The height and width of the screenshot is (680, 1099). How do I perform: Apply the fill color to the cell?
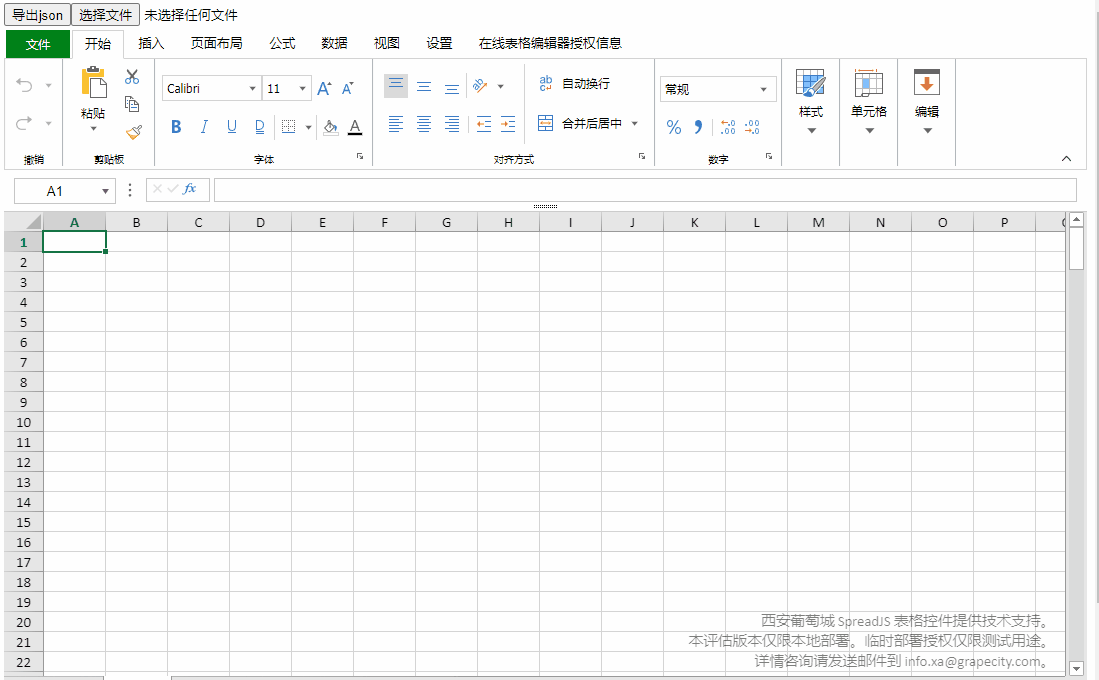(330, 127)
